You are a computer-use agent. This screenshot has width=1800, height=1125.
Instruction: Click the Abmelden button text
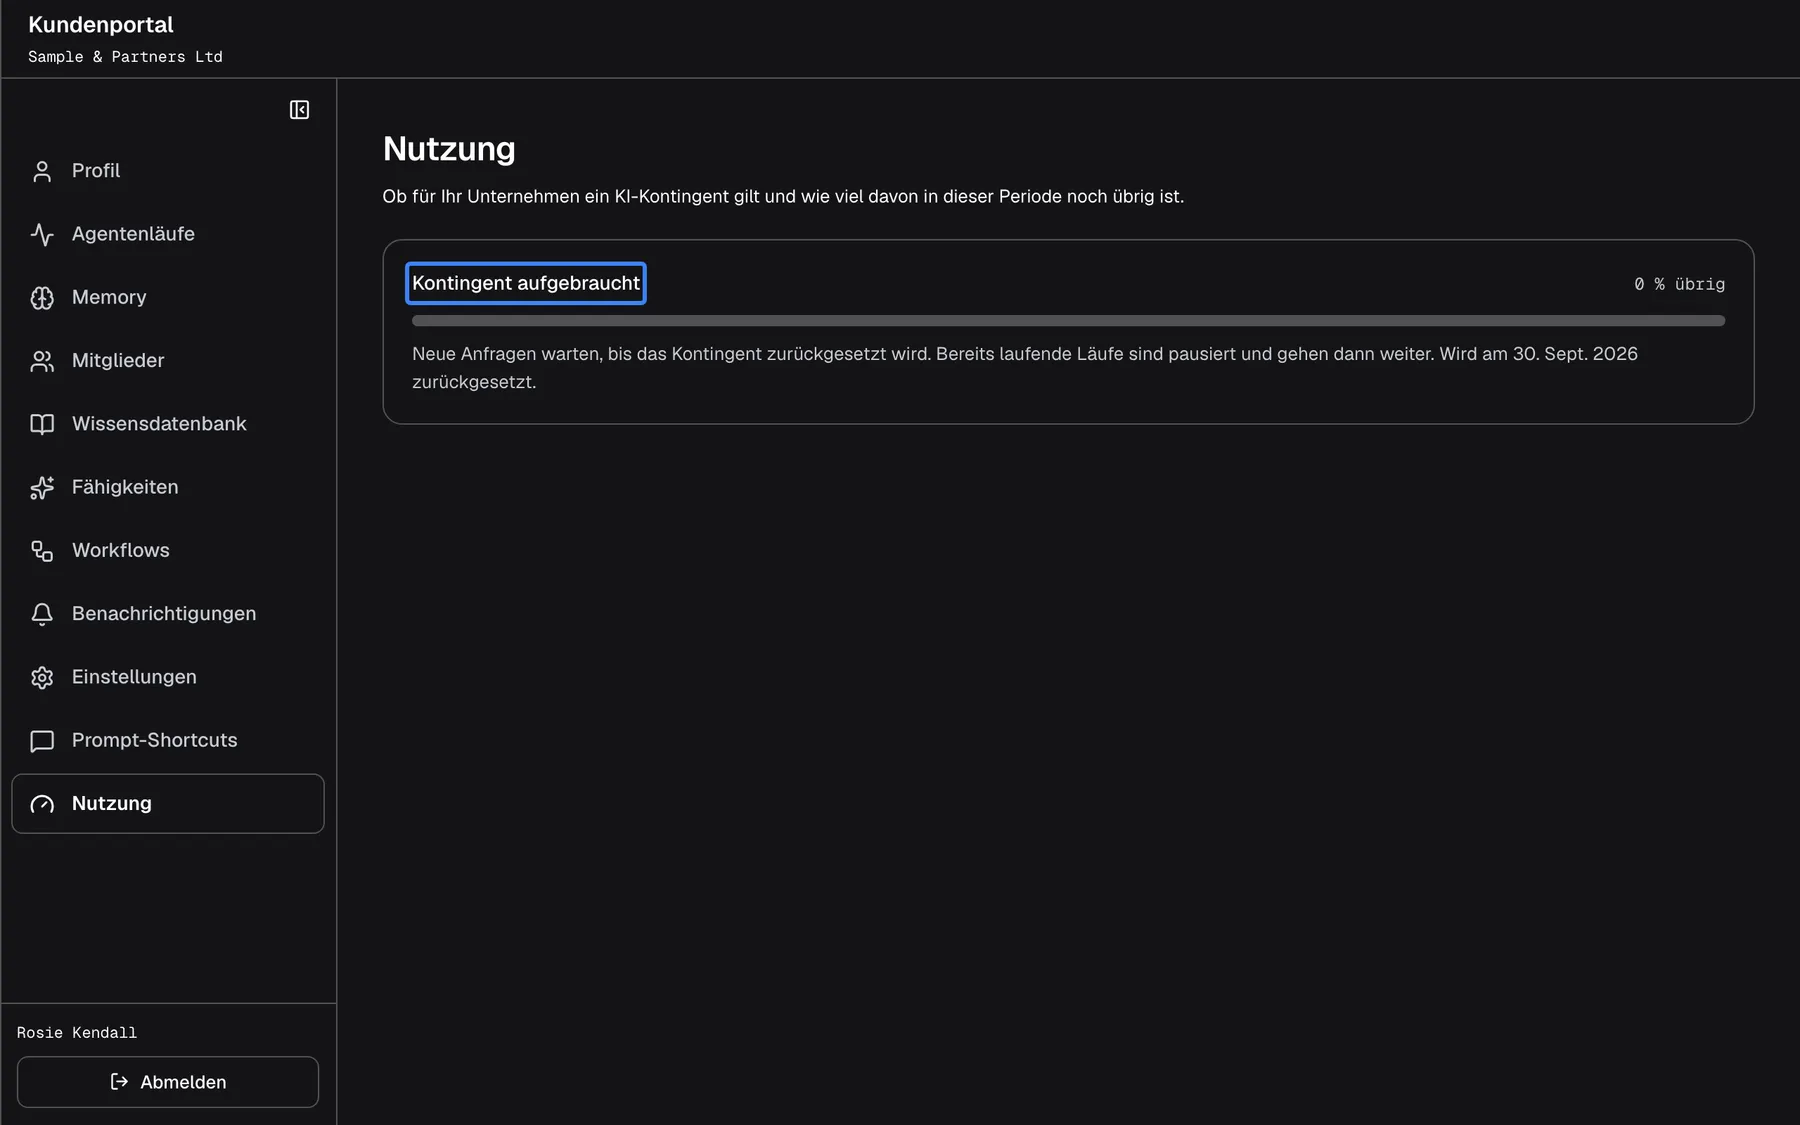(183, 1082)
